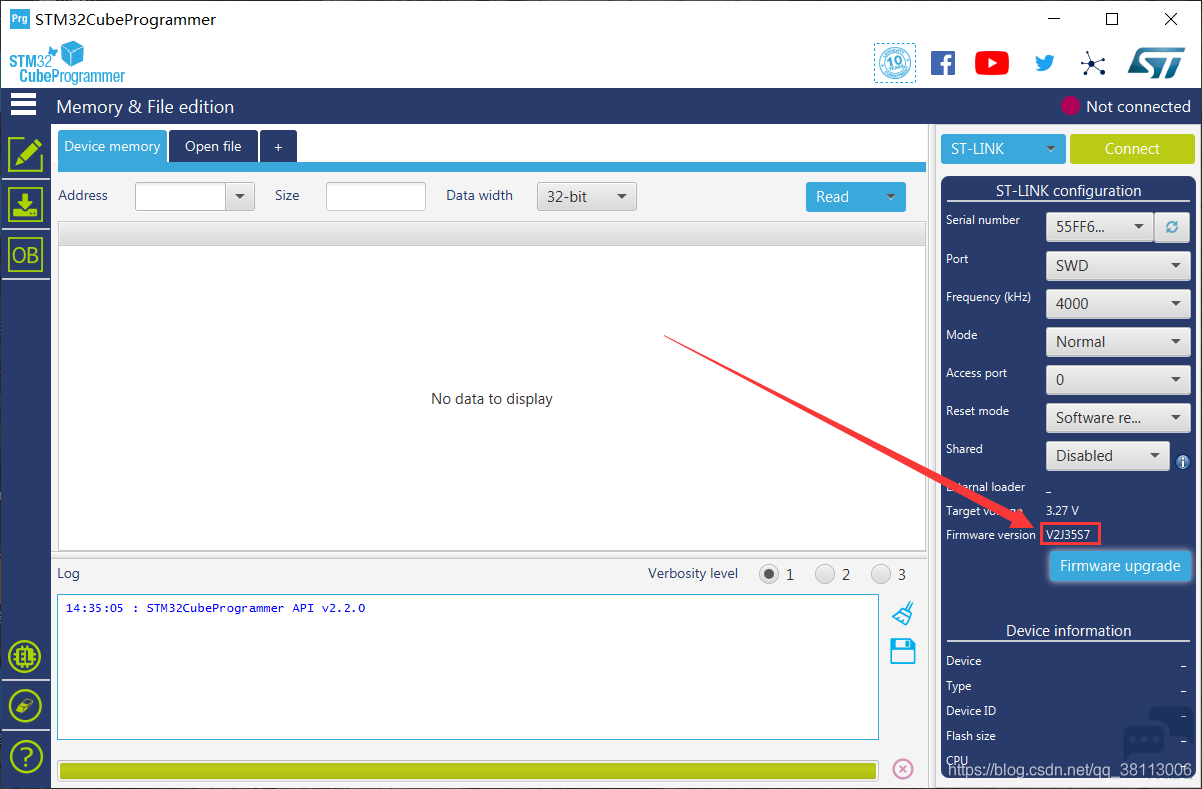1202x789 pixels.
Task: Click the Not connected status indicator
Action: tap(1126, 106)
